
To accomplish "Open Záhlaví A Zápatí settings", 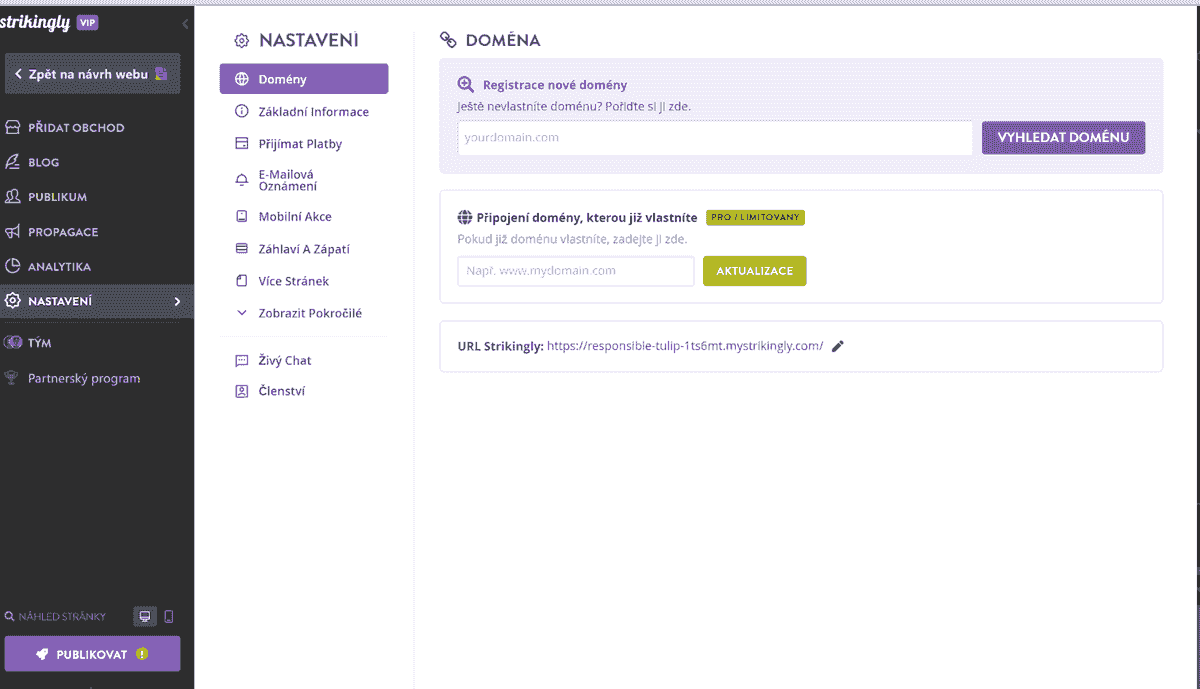I will pos(304,249).
